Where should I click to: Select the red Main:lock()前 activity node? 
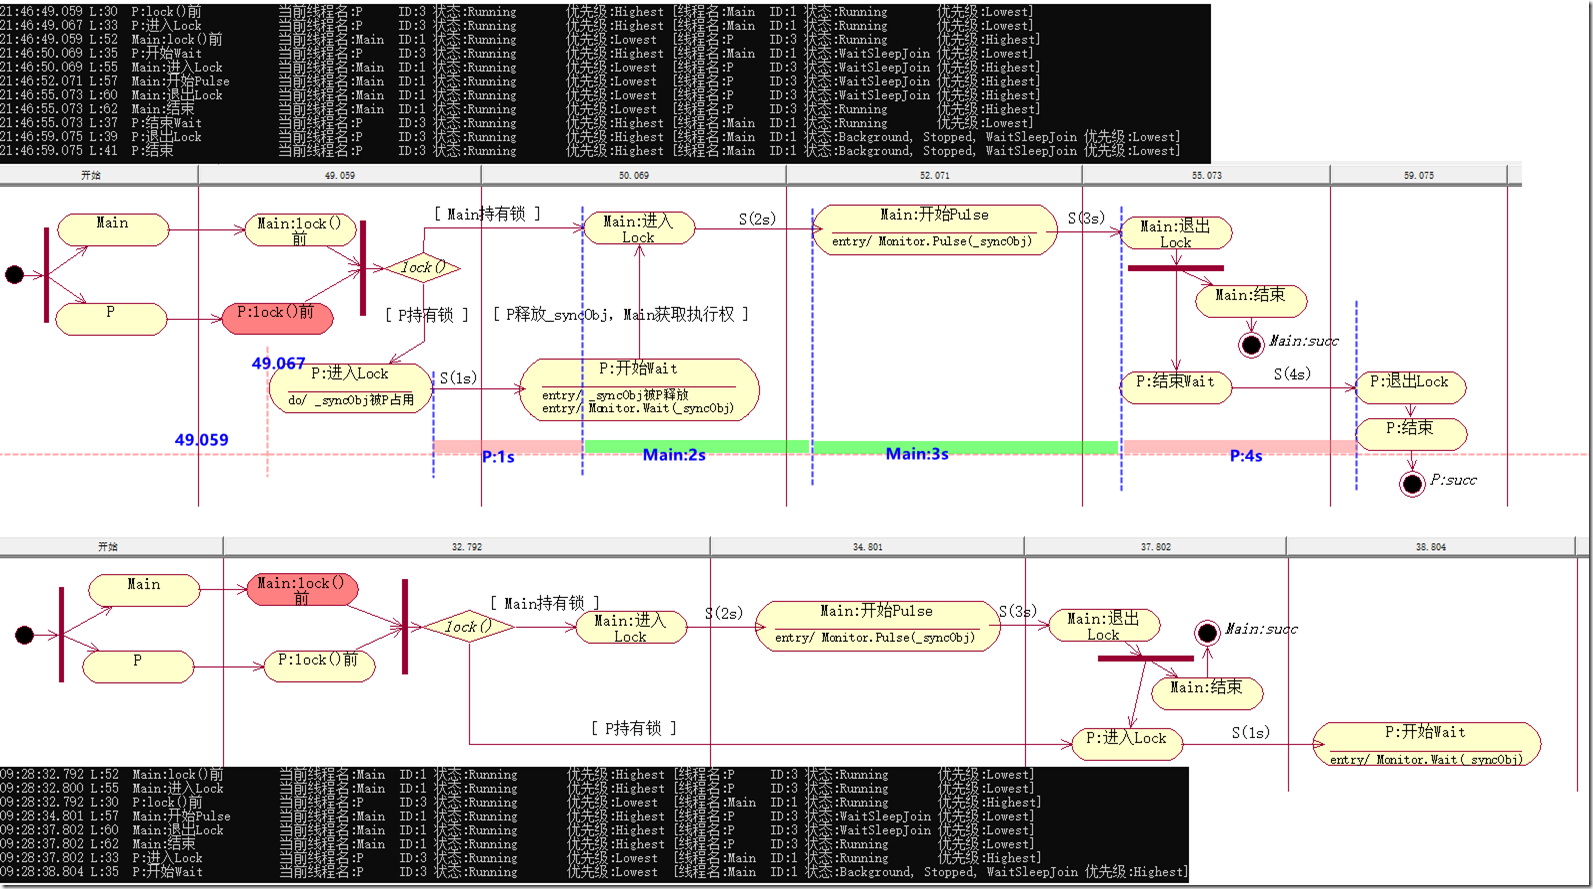tap(302, 589)
